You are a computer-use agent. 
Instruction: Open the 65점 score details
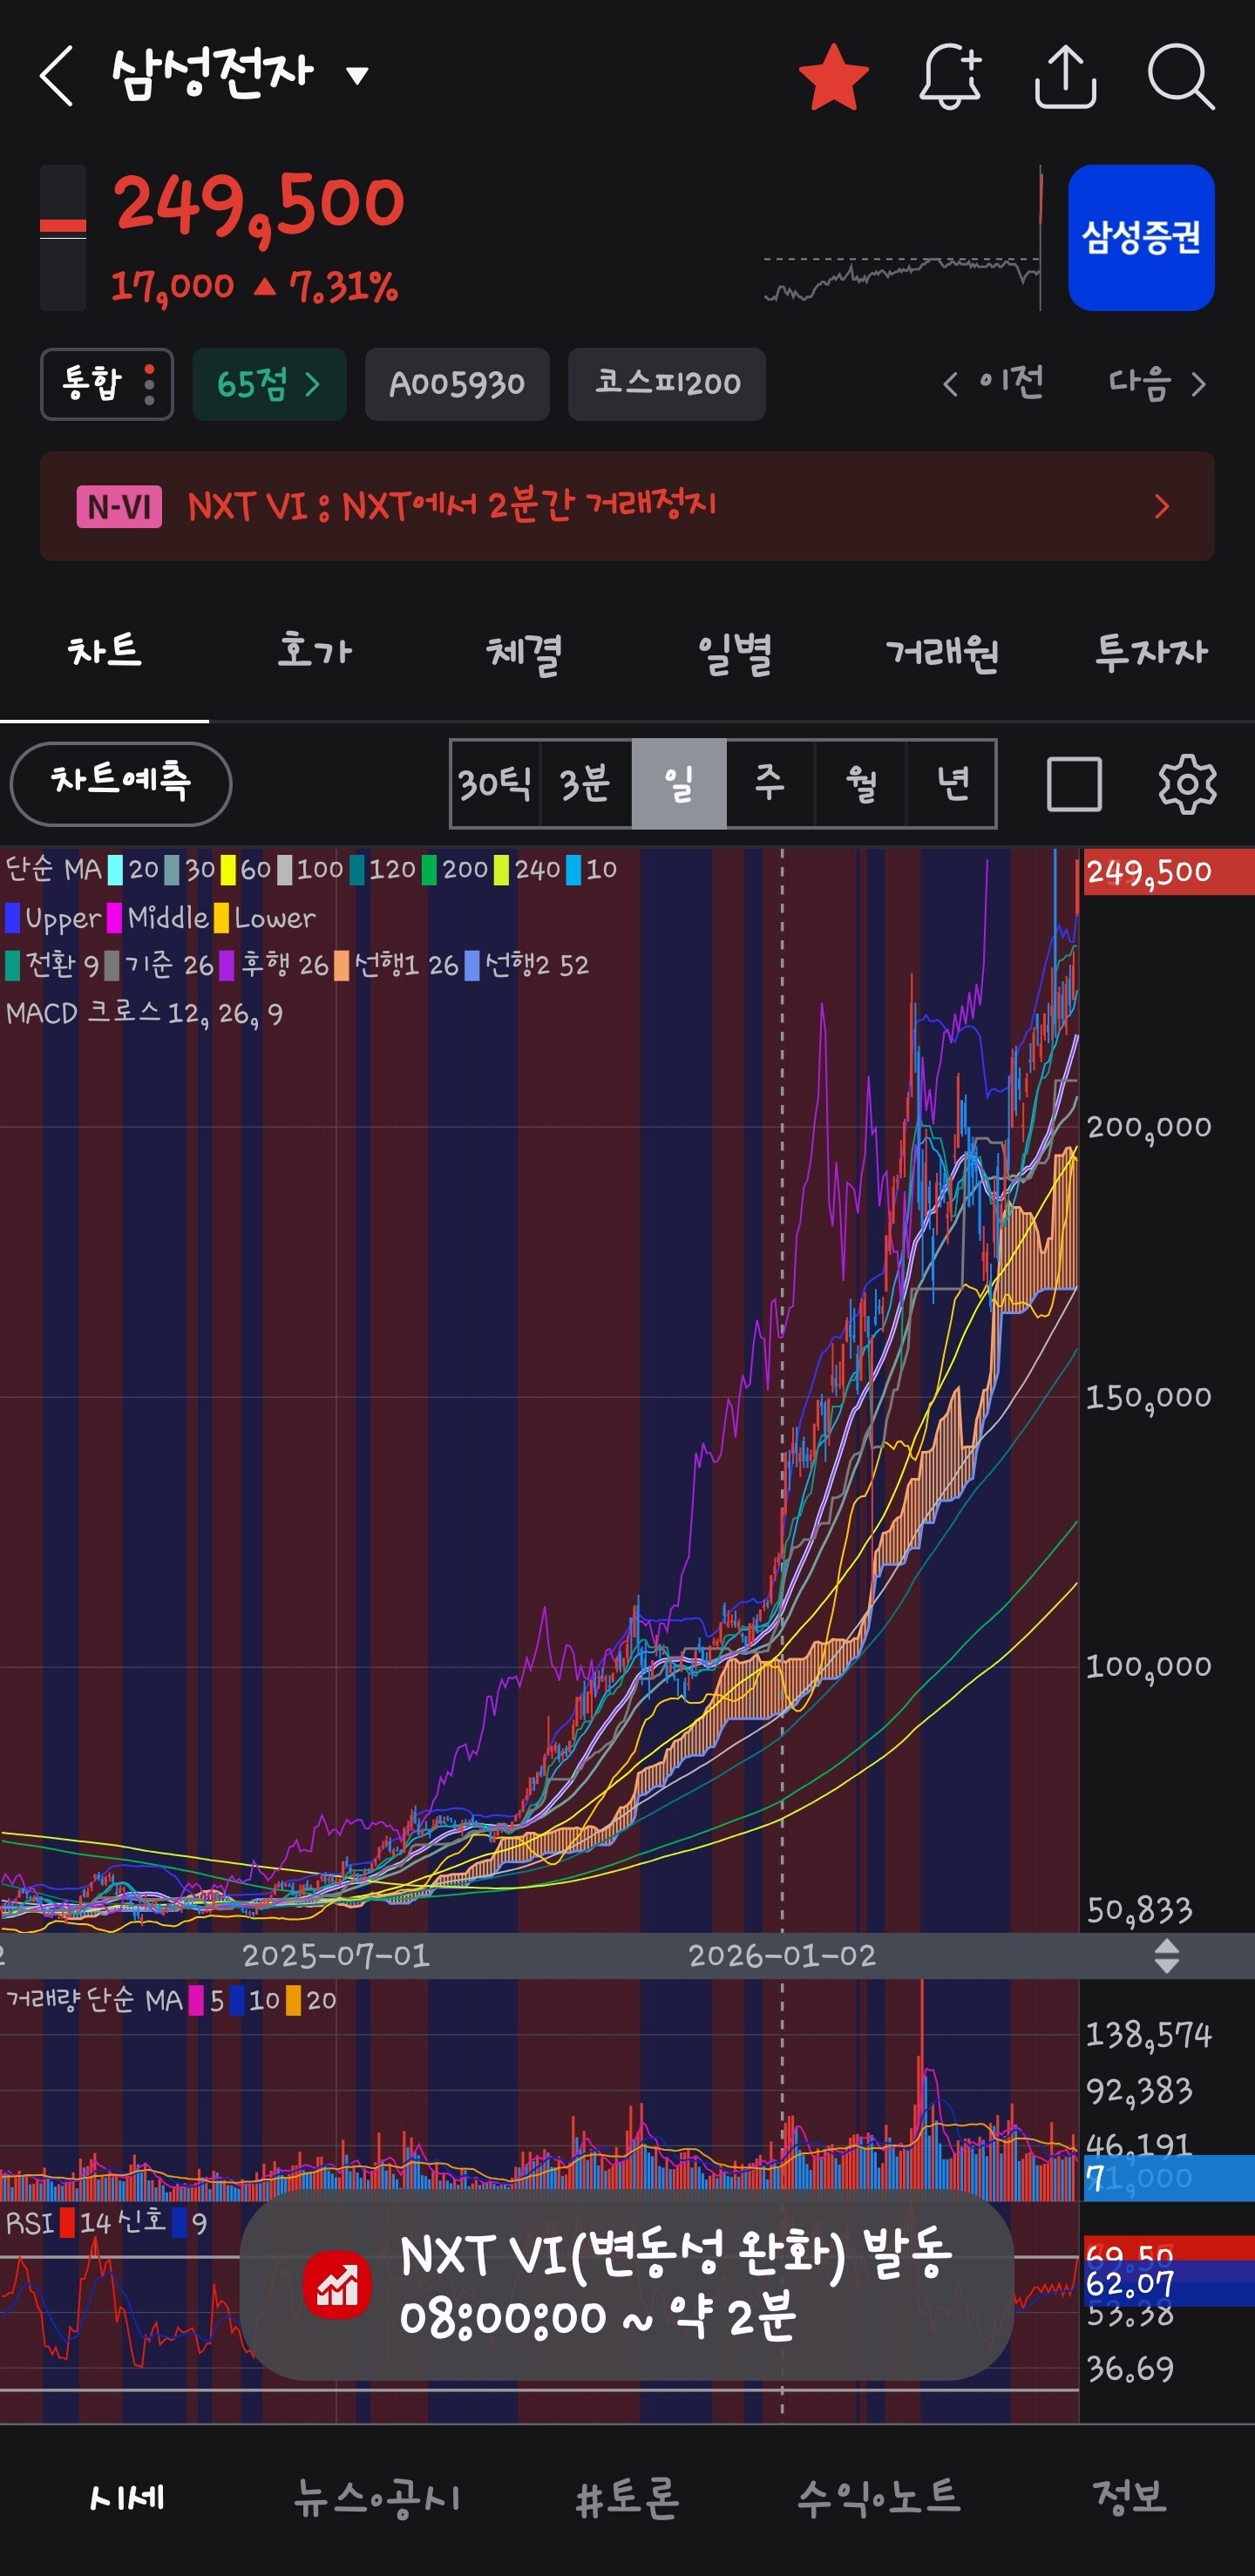click(x=269, y=384)
